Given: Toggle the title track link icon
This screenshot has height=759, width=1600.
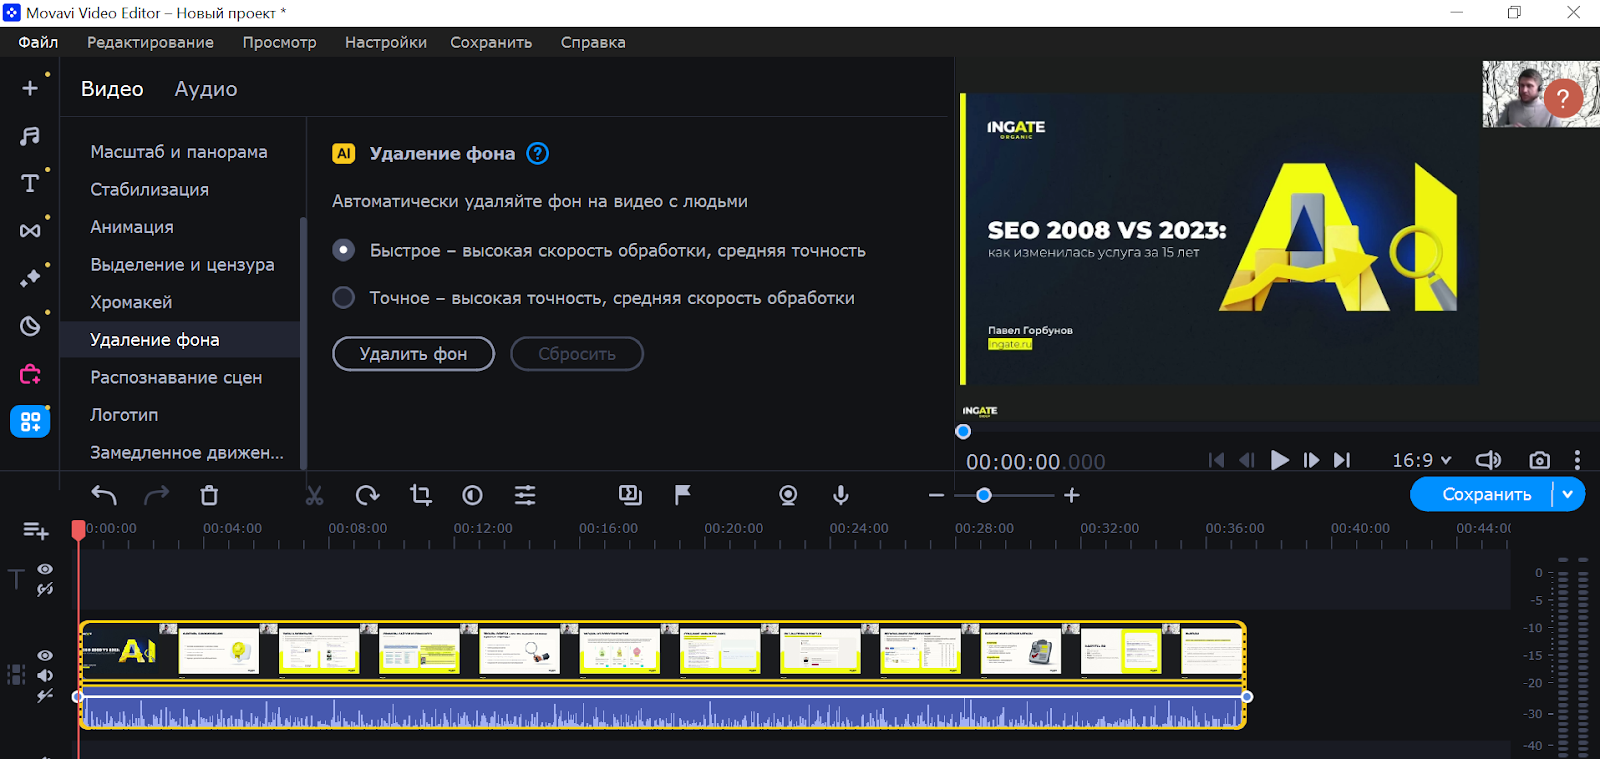Looking at the screenshot, I should (x=45, y=590).
